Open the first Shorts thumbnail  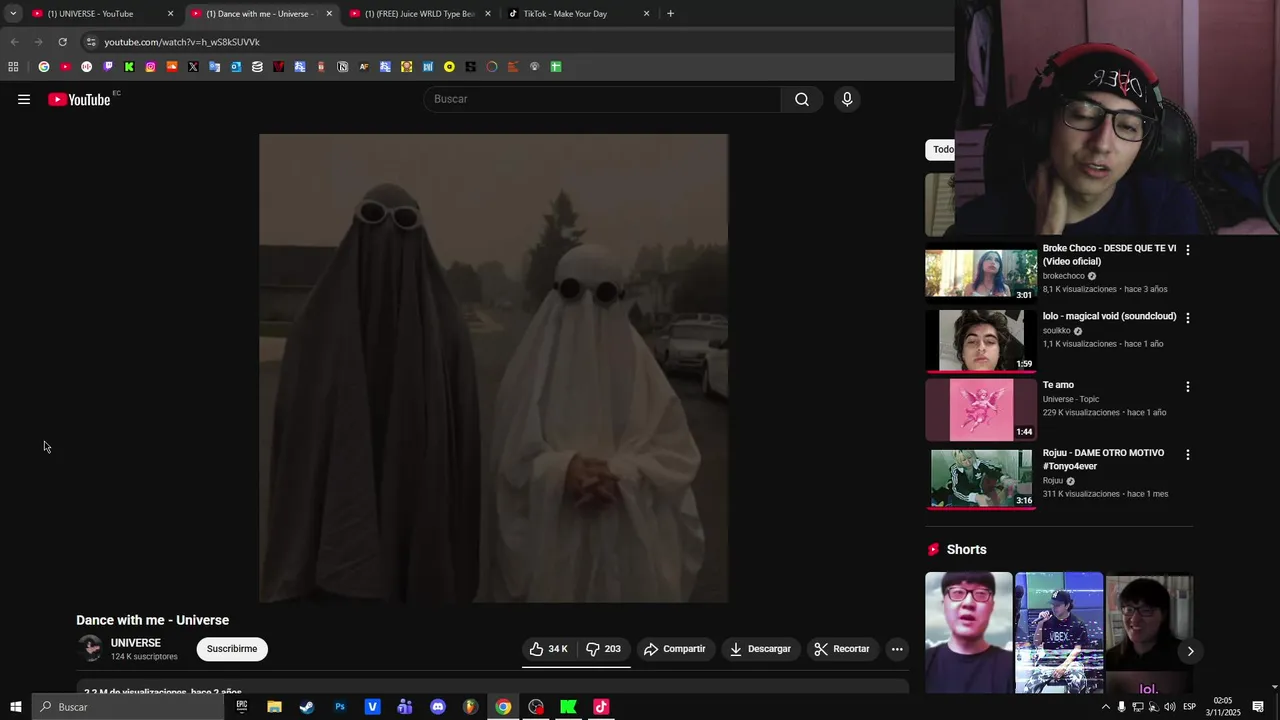(968, 632)
